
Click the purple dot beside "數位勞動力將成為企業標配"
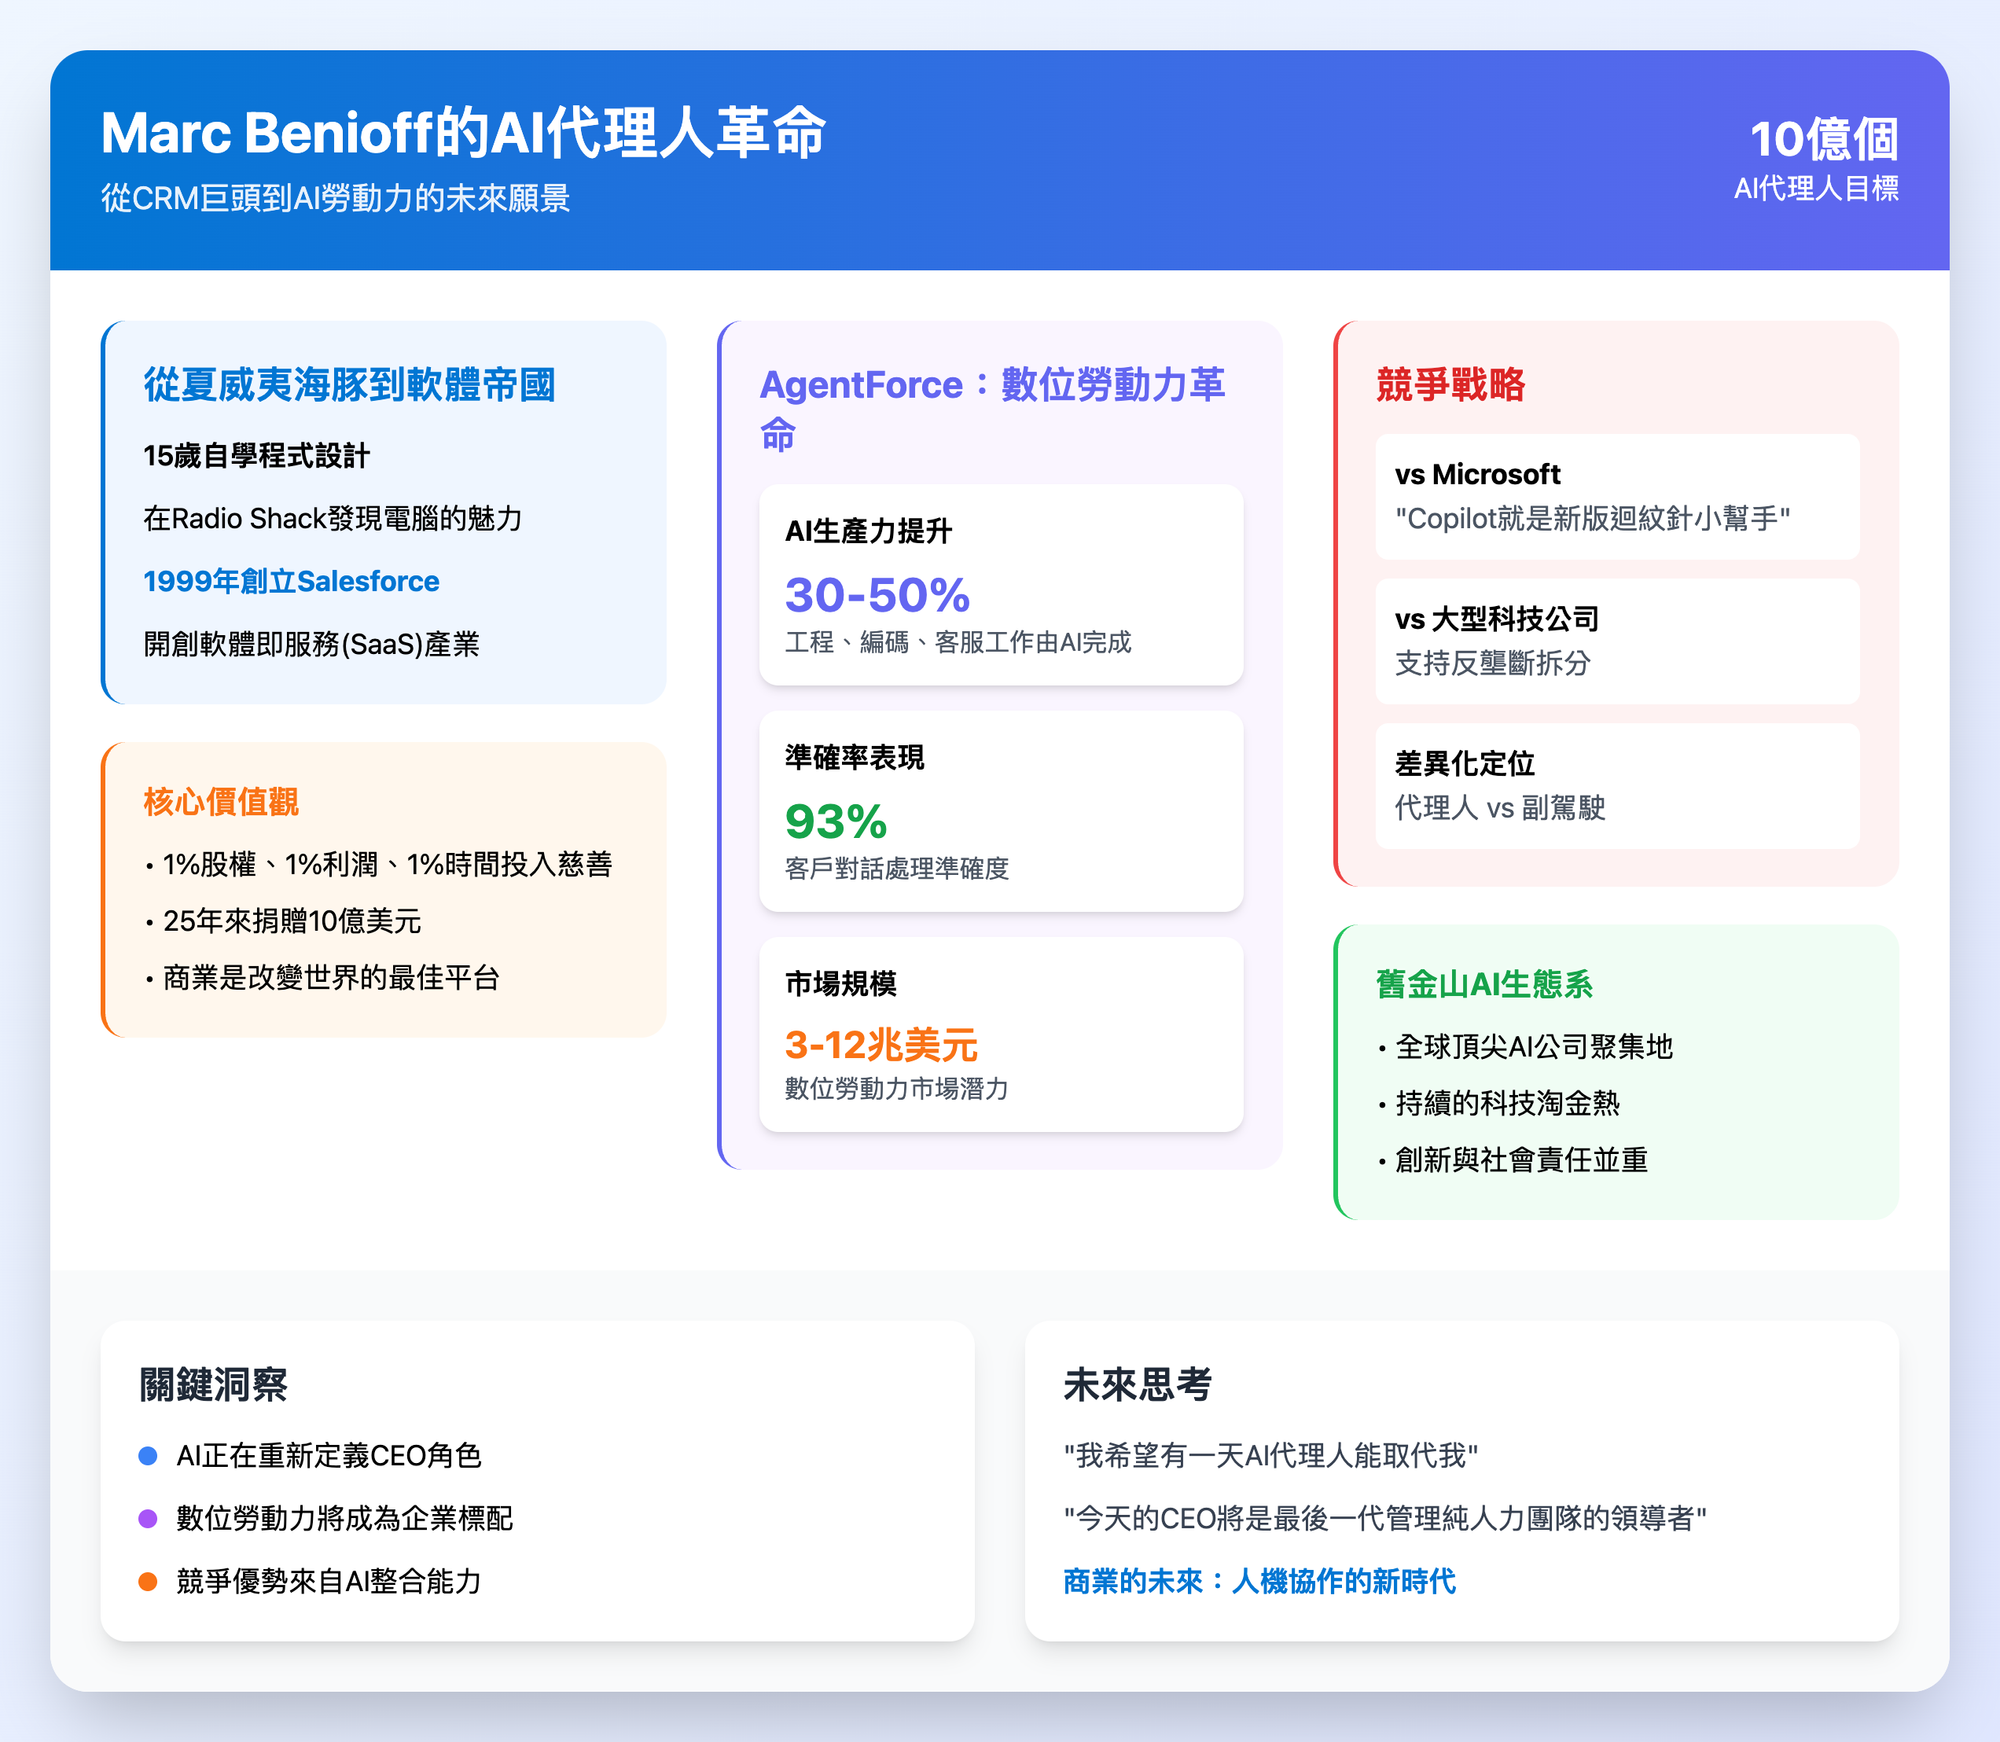(148, 1519)
